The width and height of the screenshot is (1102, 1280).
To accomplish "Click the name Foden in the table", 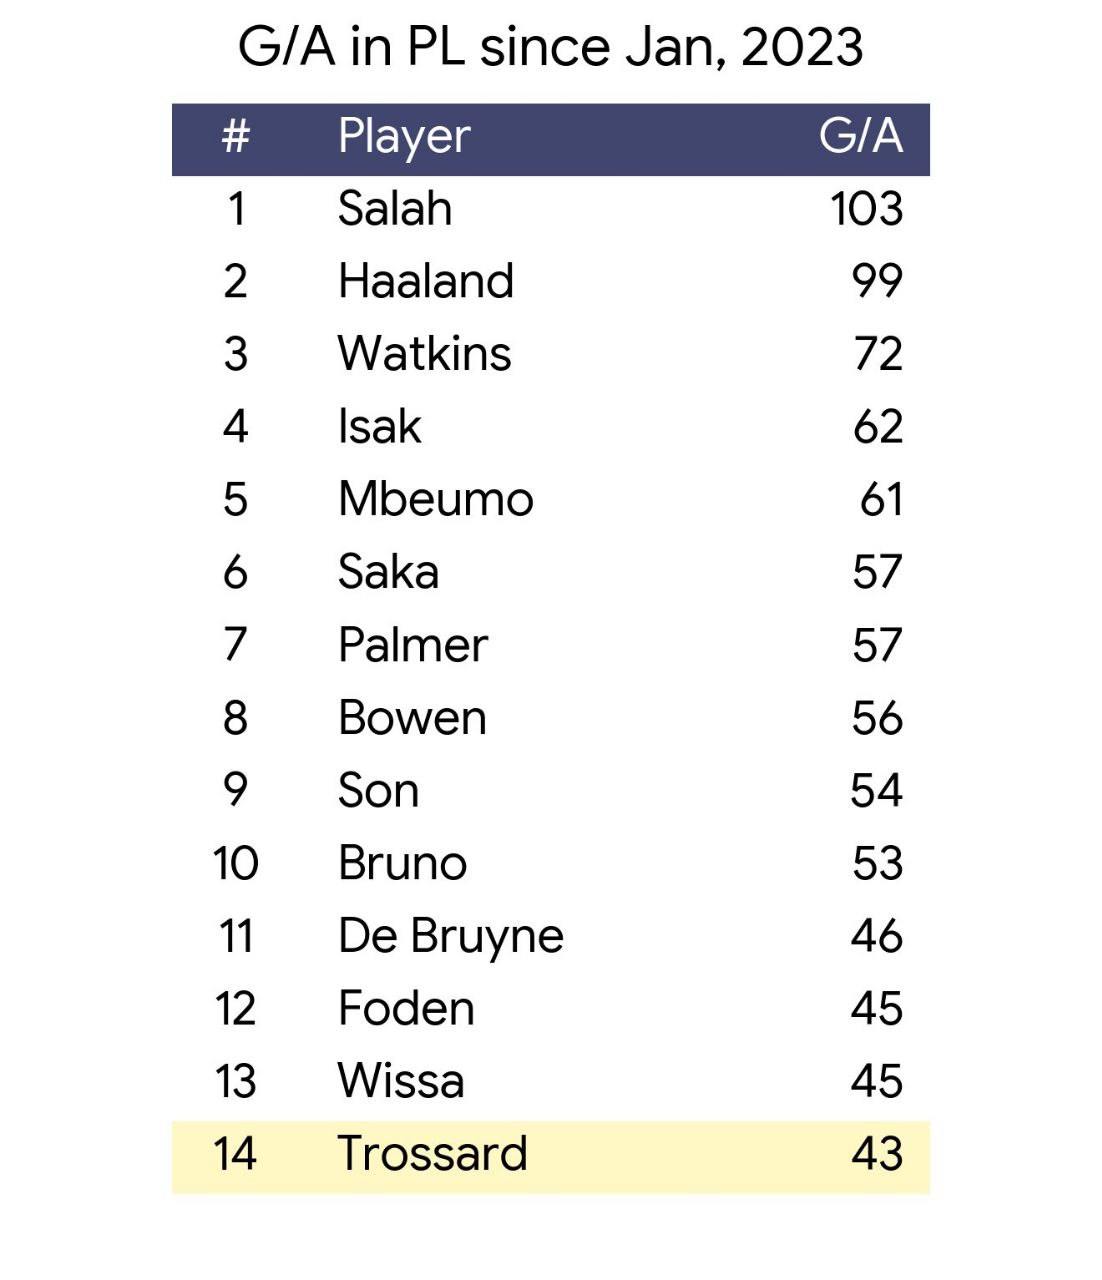I will pyautogui.click(x=406, y=1008).
